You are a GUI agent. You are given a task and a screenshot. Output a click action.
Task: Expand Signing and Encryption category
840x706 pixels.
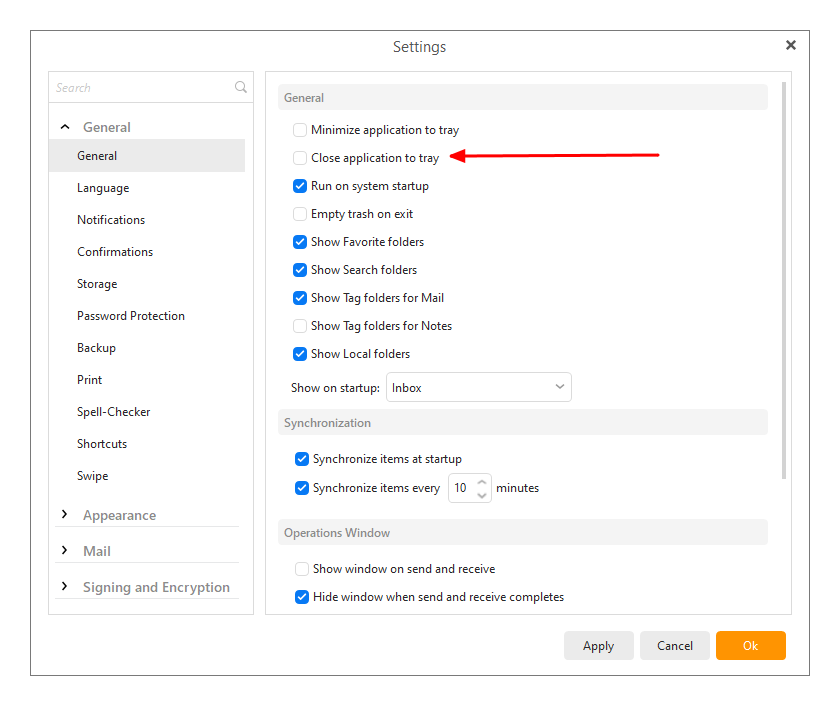(x=65, y=586)
